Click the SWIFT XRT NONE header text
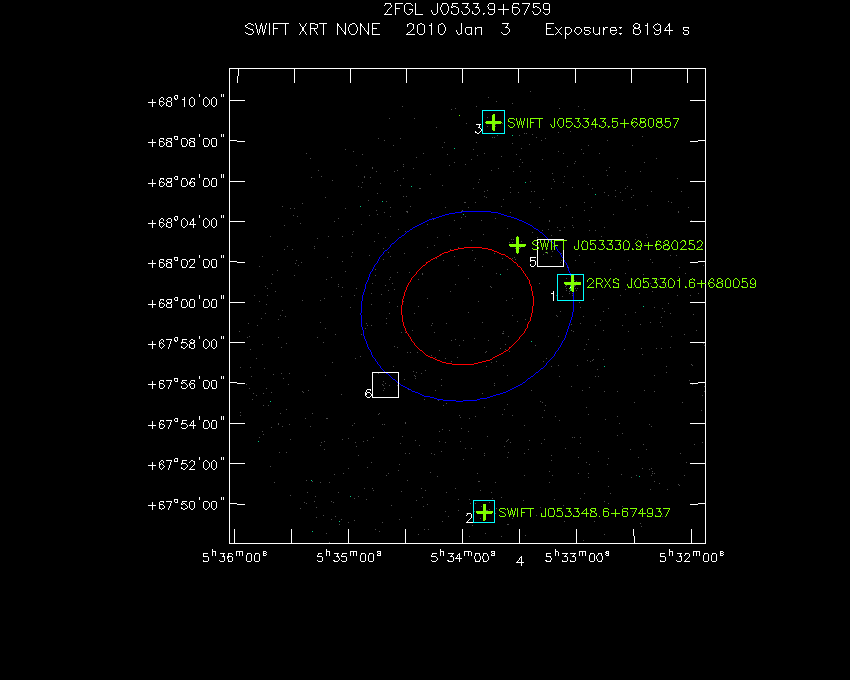850x680 pixels. (x=312, y=29)
